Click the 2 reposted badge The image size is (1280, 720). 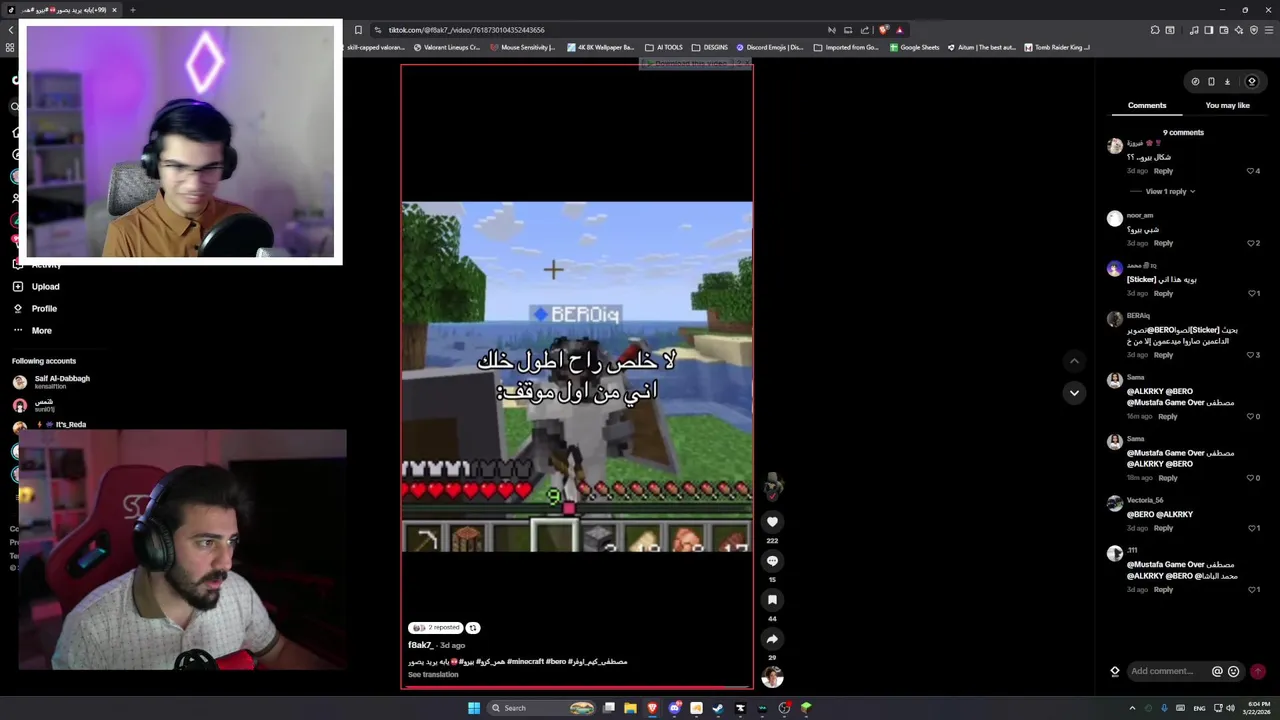[x=435, y=628]
